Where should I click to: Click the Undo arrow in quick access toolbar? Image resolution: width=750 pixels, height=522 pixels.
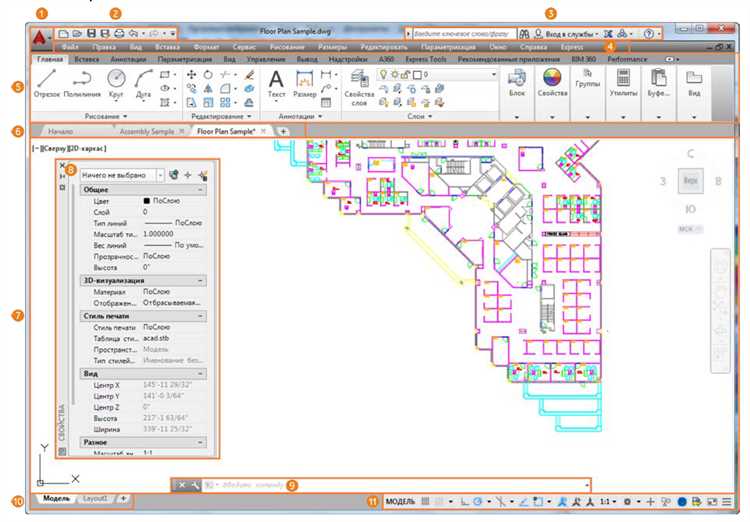tap(133, 33)
